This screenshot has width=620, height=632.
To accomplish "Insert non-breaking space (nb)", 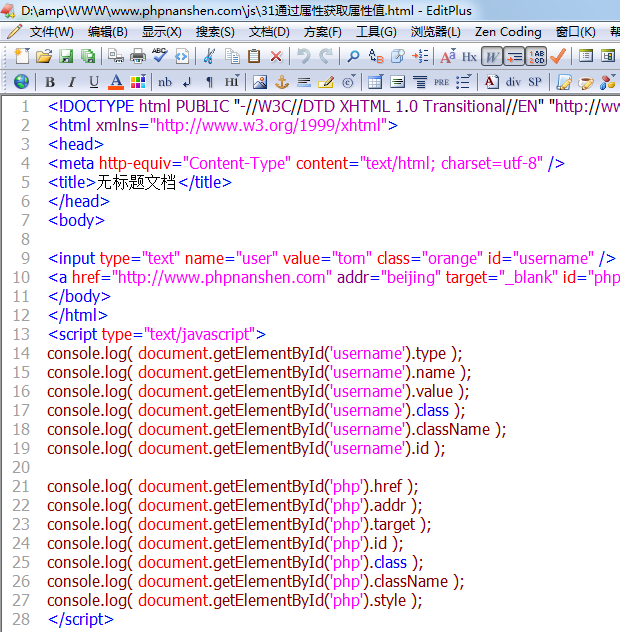I will click(164, 82).
